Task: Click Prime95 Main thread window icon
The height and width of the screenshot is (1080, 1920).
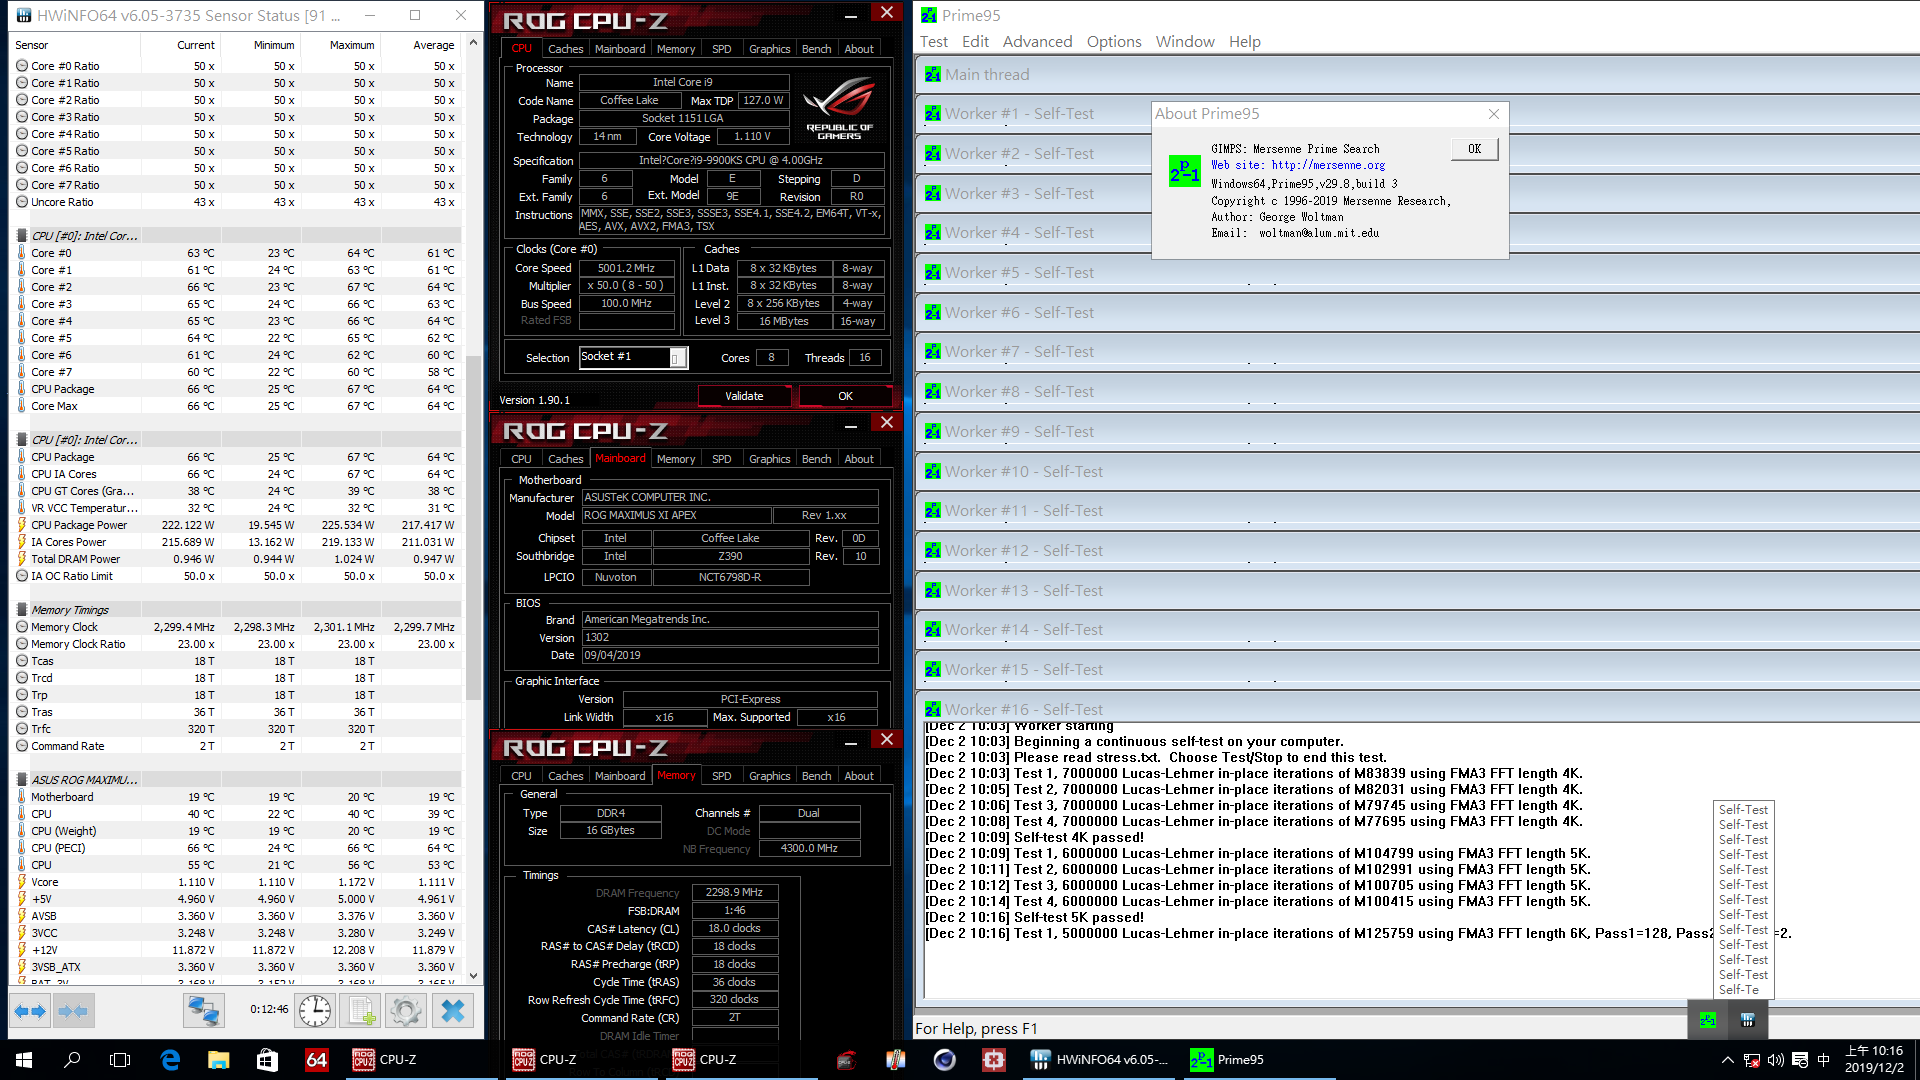Action: [x=933, y=75]
